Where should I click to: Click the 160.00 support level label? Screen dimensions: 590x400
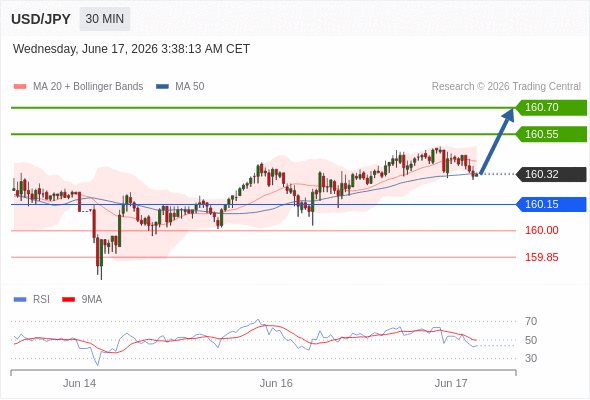coord(541,230)
